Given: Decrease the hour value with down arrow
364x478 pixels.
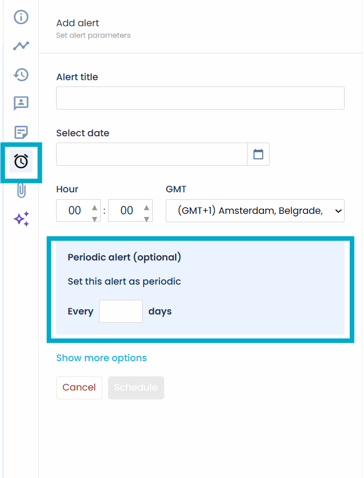Looking at the screenshot, I should [x=95, y=219].
